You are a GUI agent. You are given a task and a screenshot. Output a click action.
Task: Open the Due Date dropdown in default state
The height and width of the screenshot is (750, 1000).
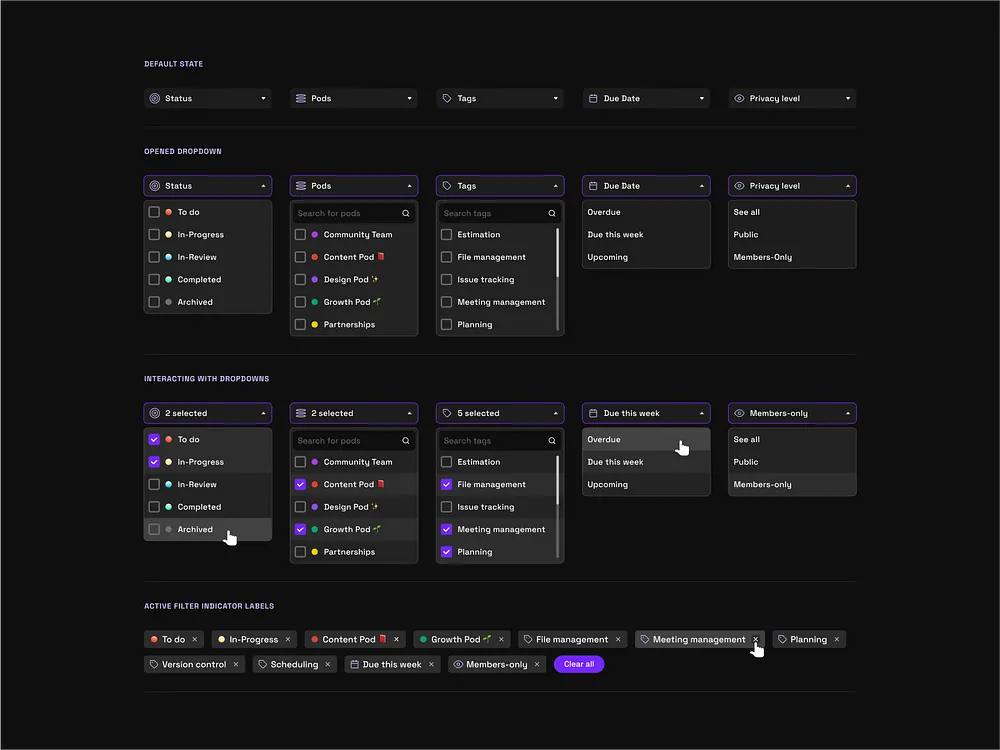[x=645, y=98]
